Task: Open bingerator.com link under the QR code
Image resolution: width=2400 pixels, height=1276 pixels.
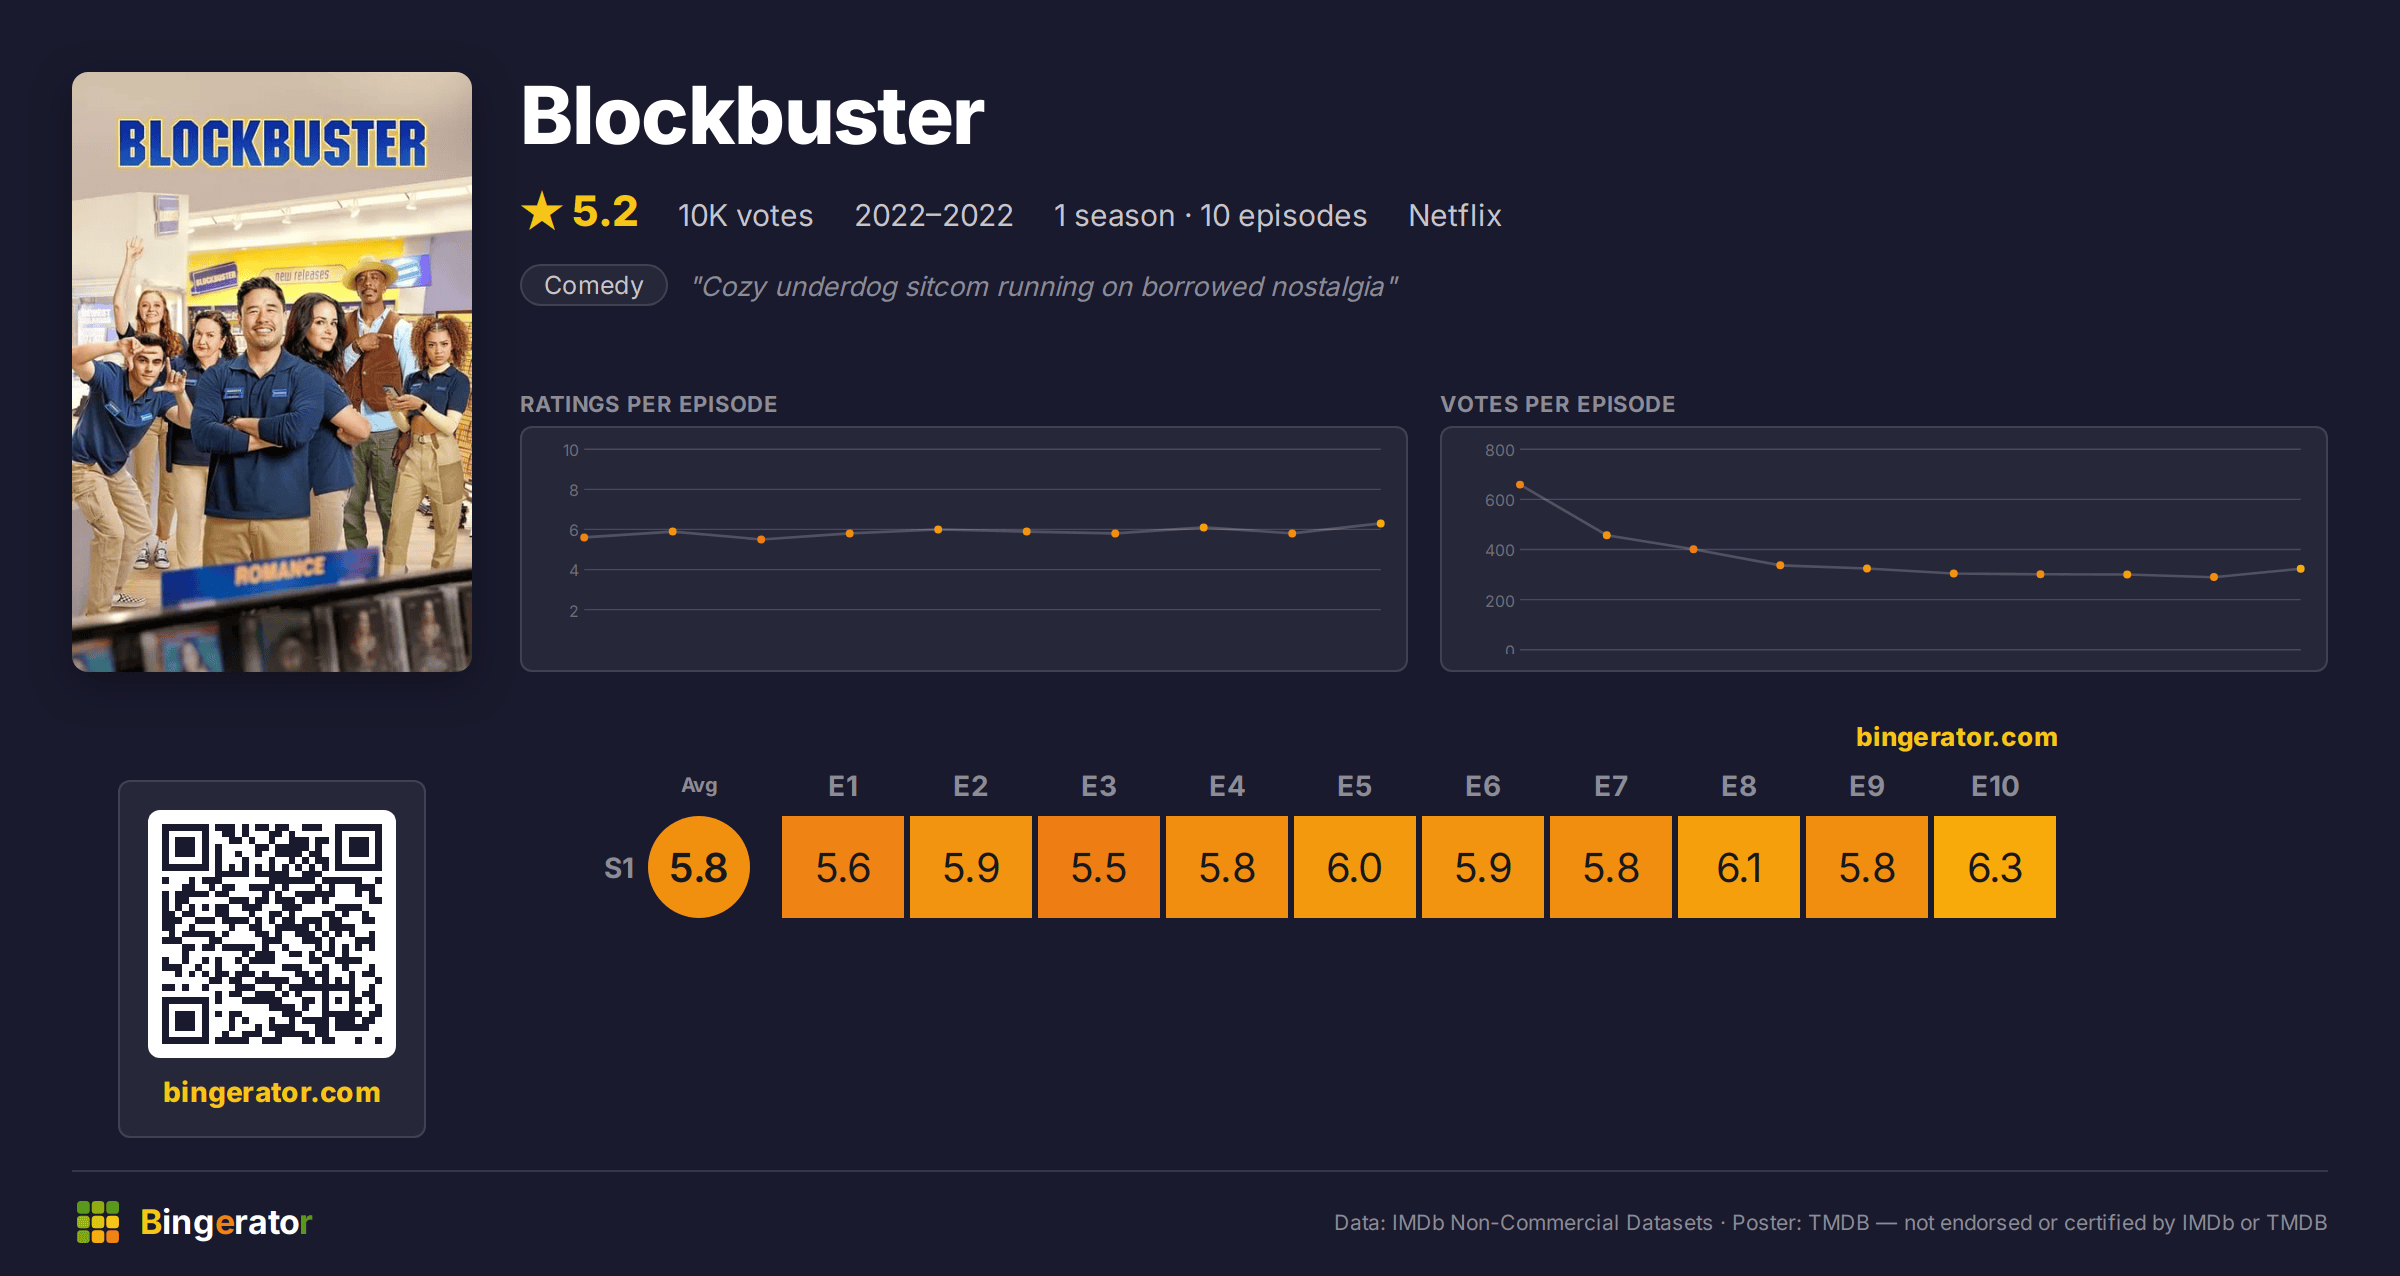Action: 272,1091
